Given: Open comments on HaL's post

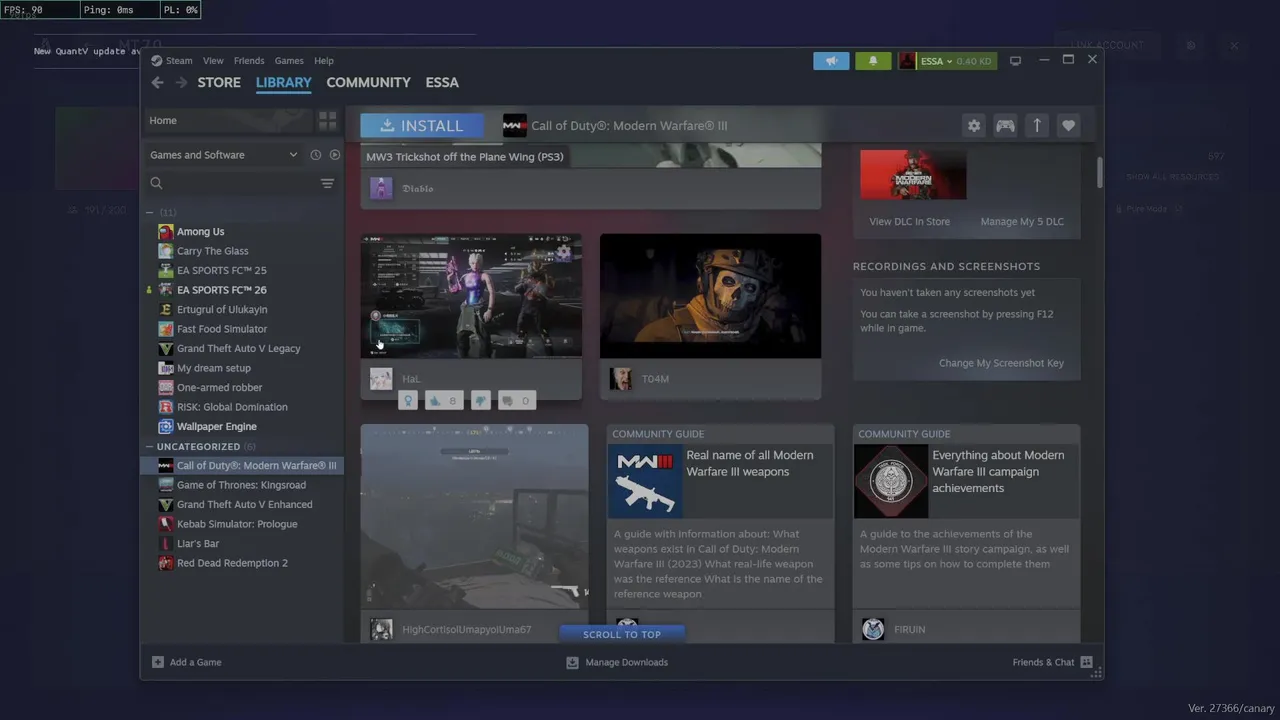Looking at the screenshot, I should click(x=516, y=400).
